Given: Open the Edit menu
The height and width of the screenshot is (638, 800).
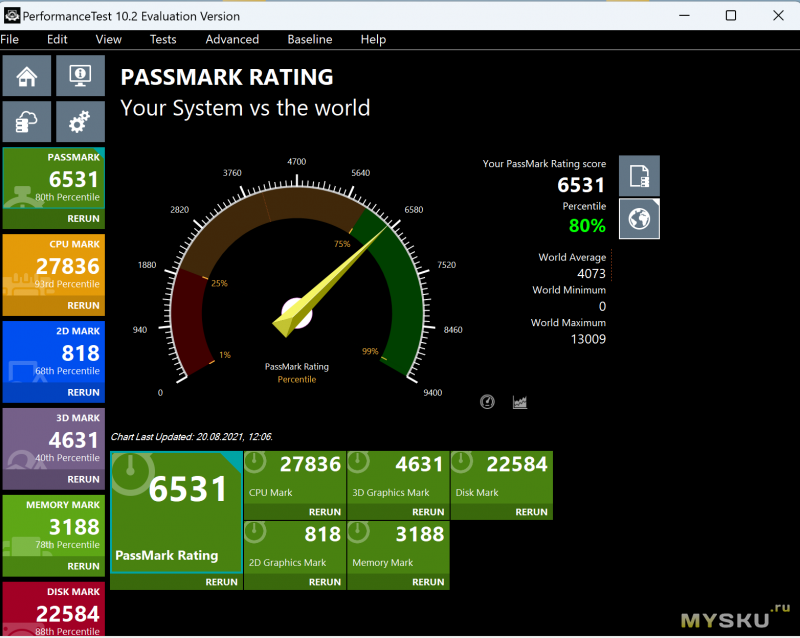Looking at the screenshot, I should [57, 39].
